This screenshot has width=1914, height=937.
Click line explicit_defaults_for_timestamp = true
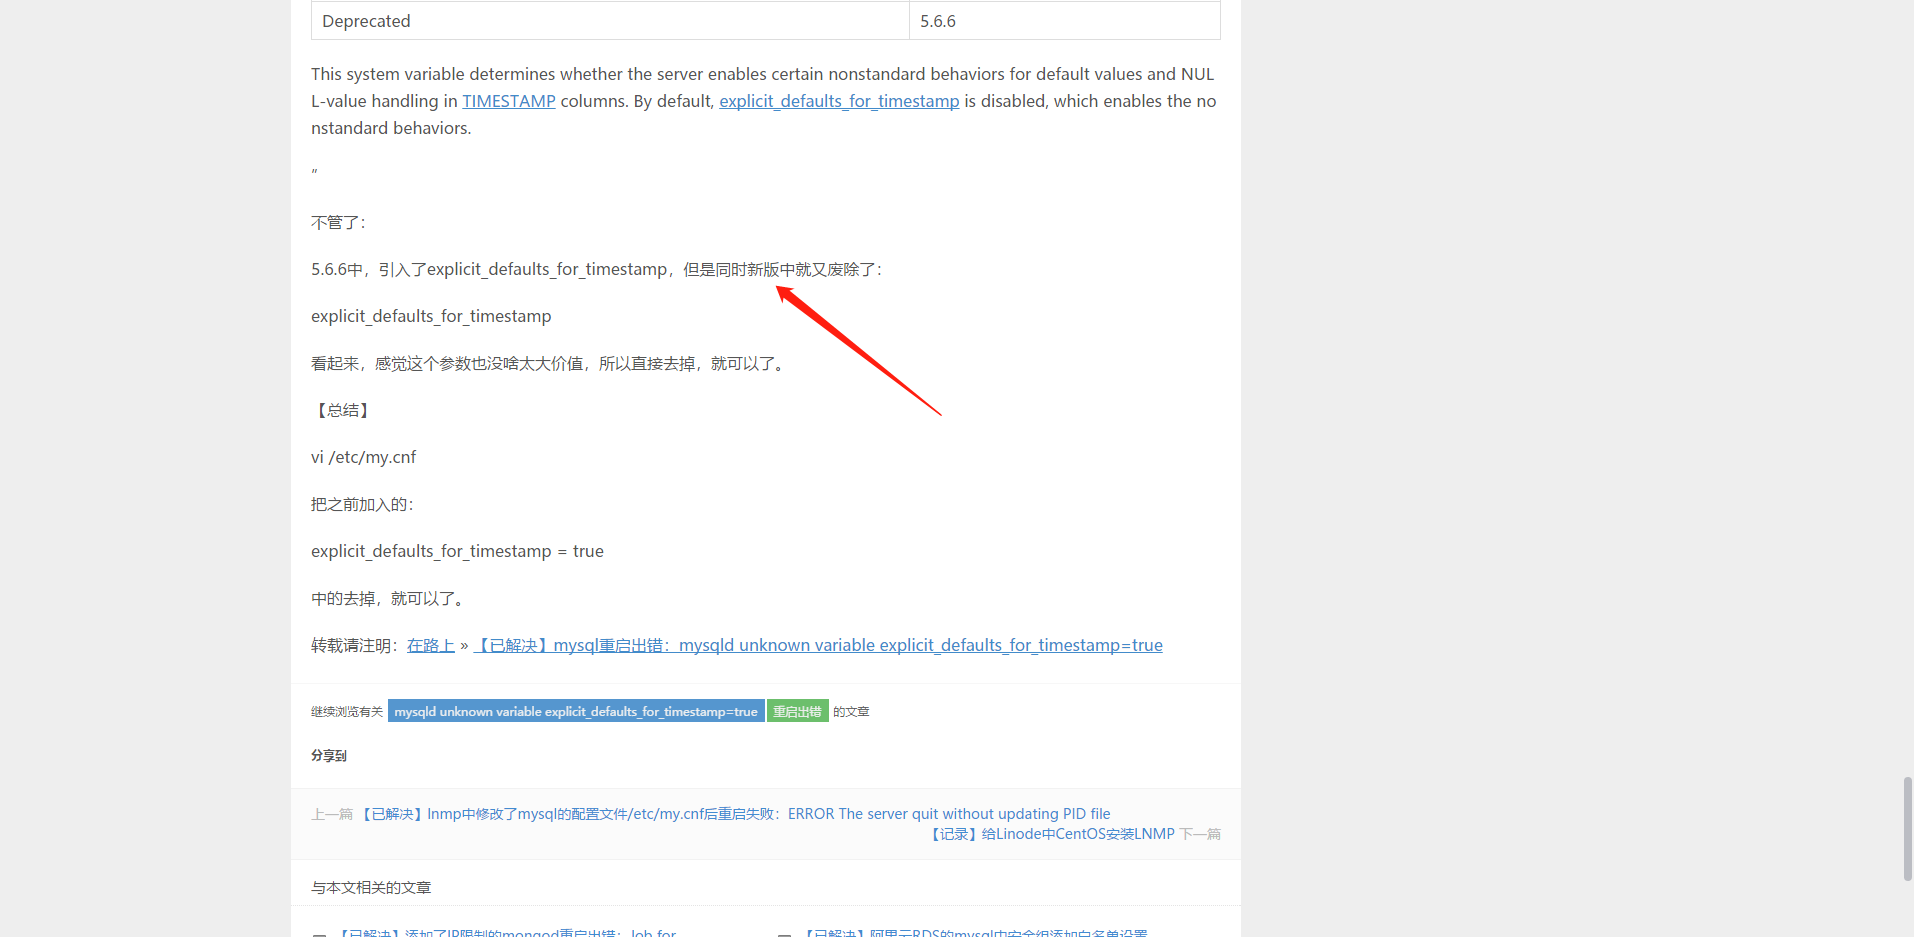[x=457, y=551]
